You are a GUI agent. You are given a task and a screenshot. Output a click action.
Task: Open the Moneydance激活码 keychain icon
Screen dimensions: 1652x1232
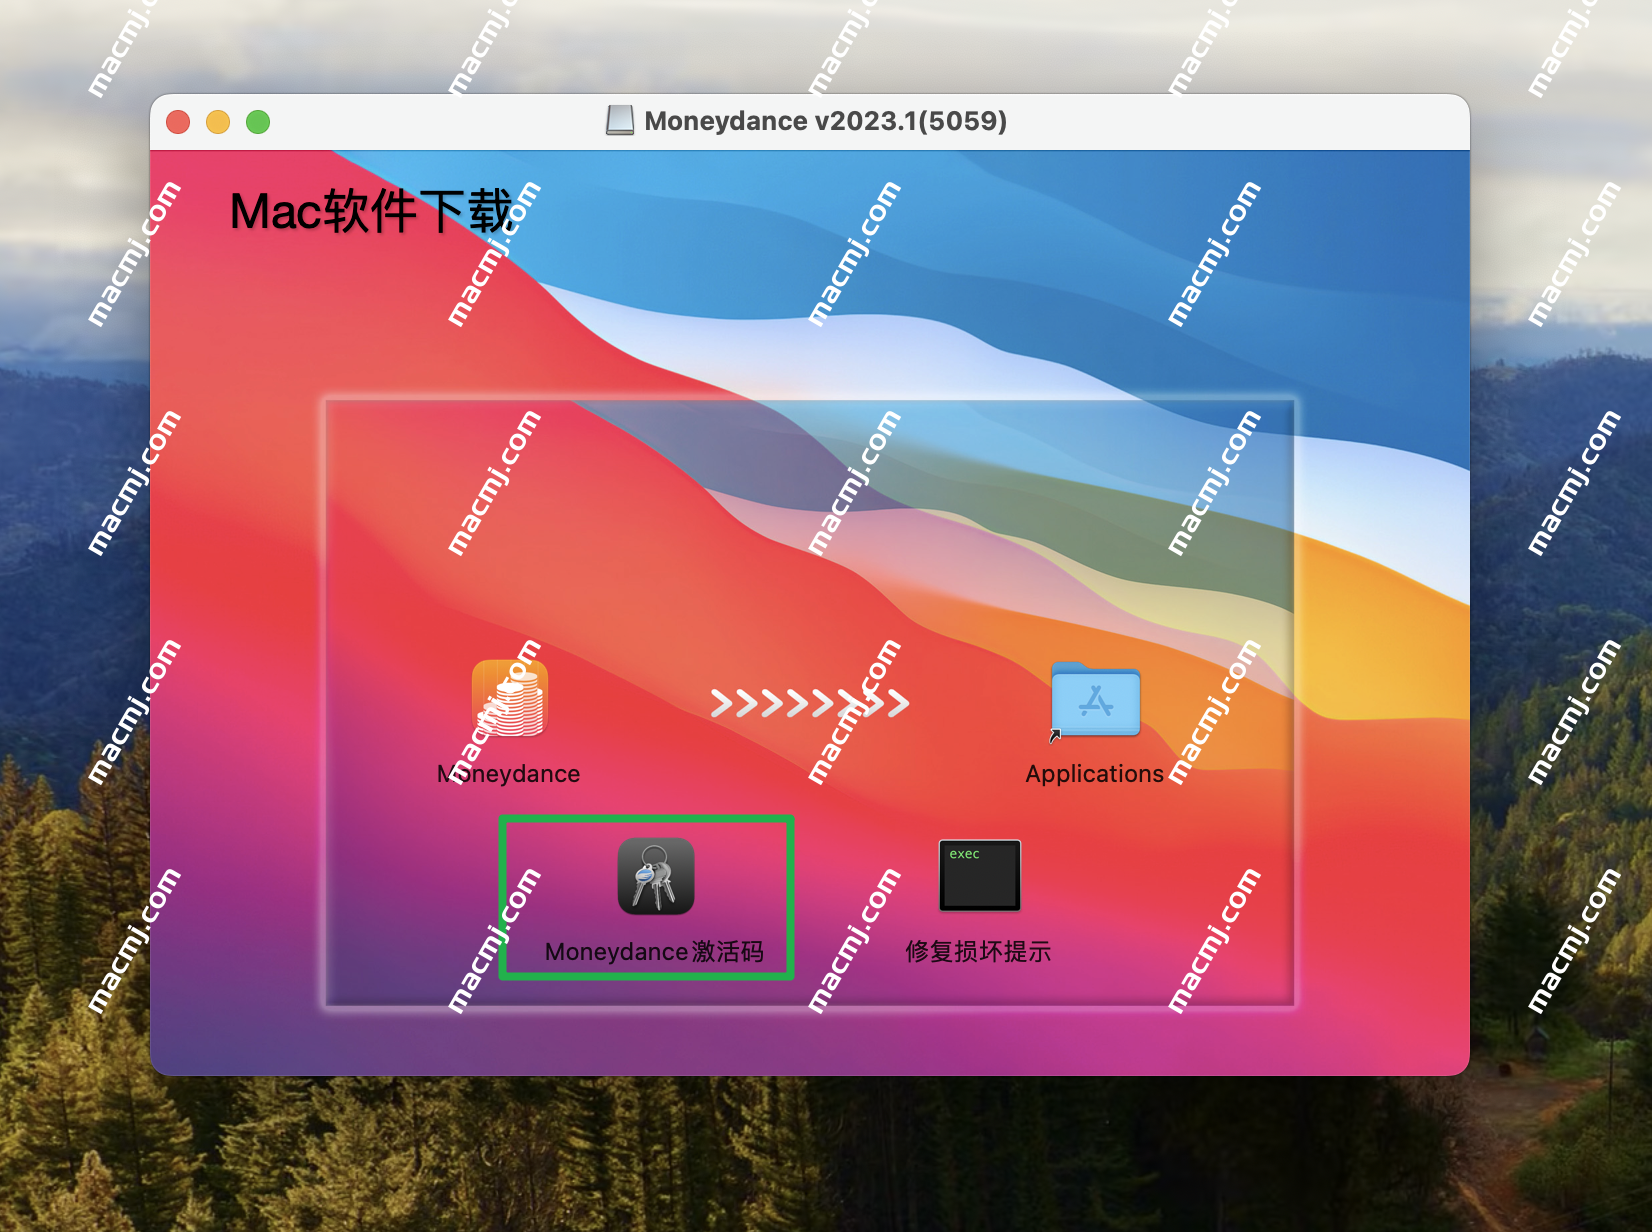(655, 876)
